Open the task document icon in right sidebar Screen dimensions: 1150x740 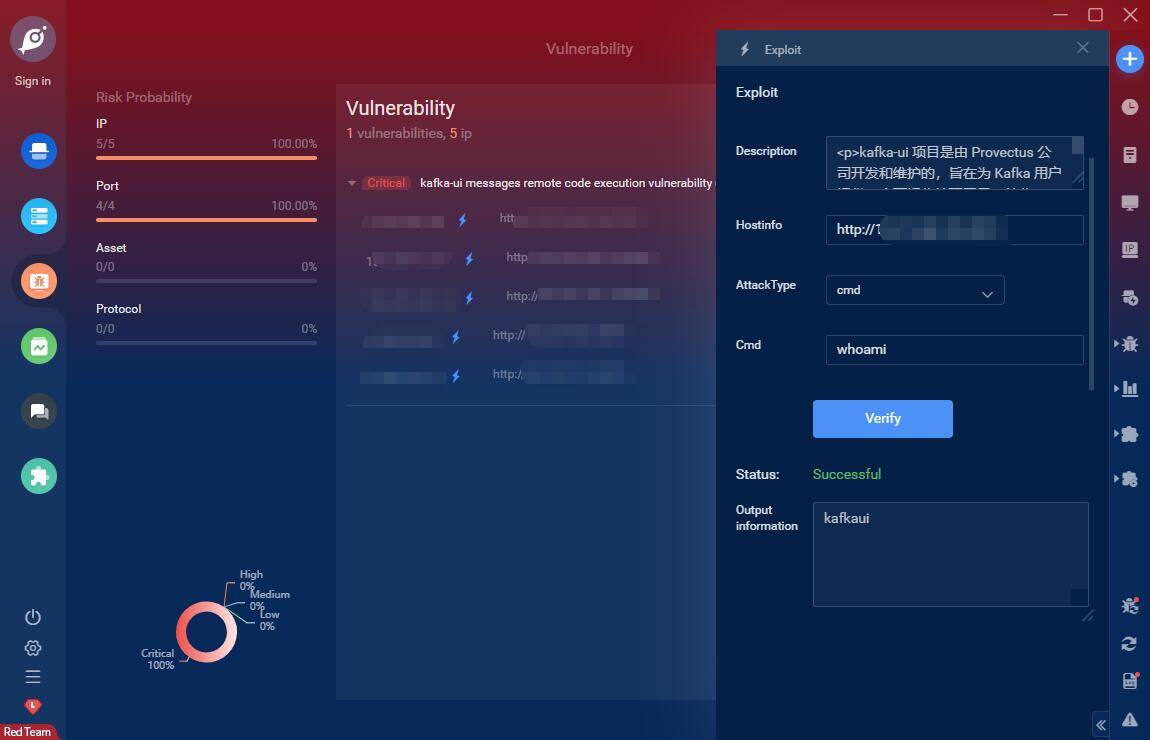click(1129, 155)
